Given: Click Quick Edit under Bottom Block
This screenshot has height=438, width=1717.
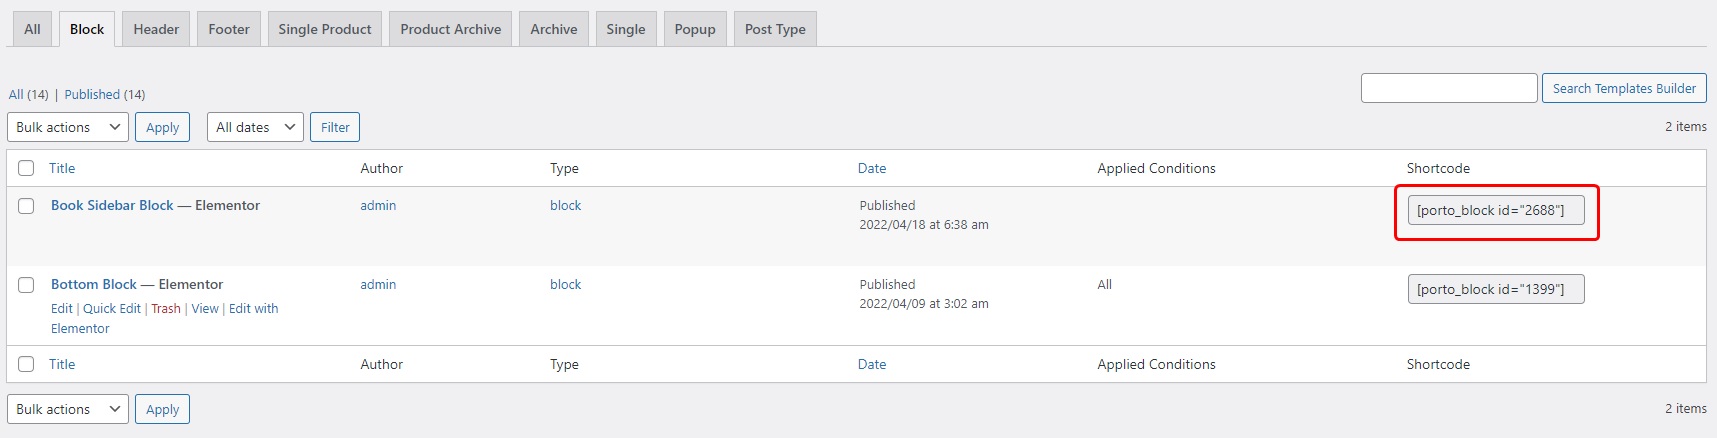Looking at the screenshot, I should coord(112,309).
